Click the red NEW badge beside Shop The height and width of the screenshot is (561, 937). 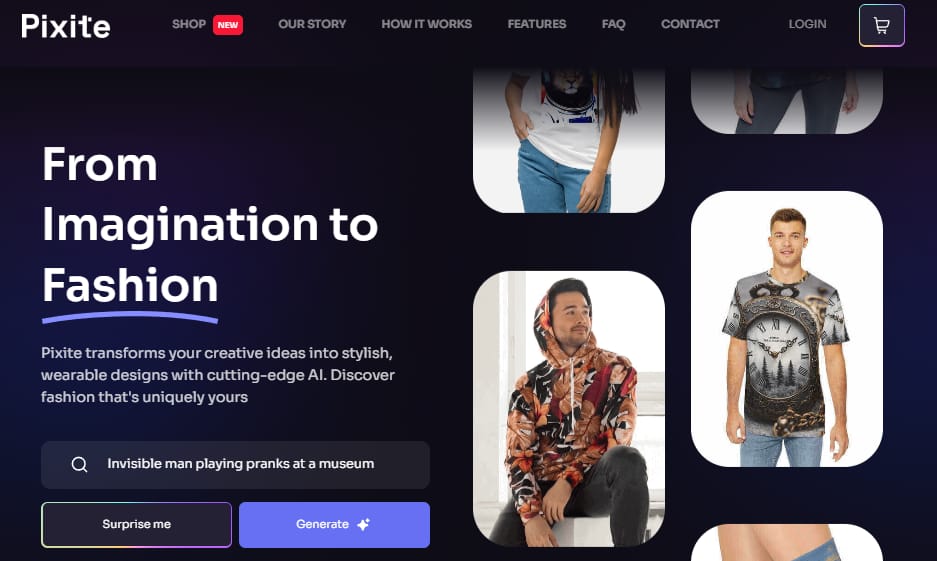coord(228,25)
